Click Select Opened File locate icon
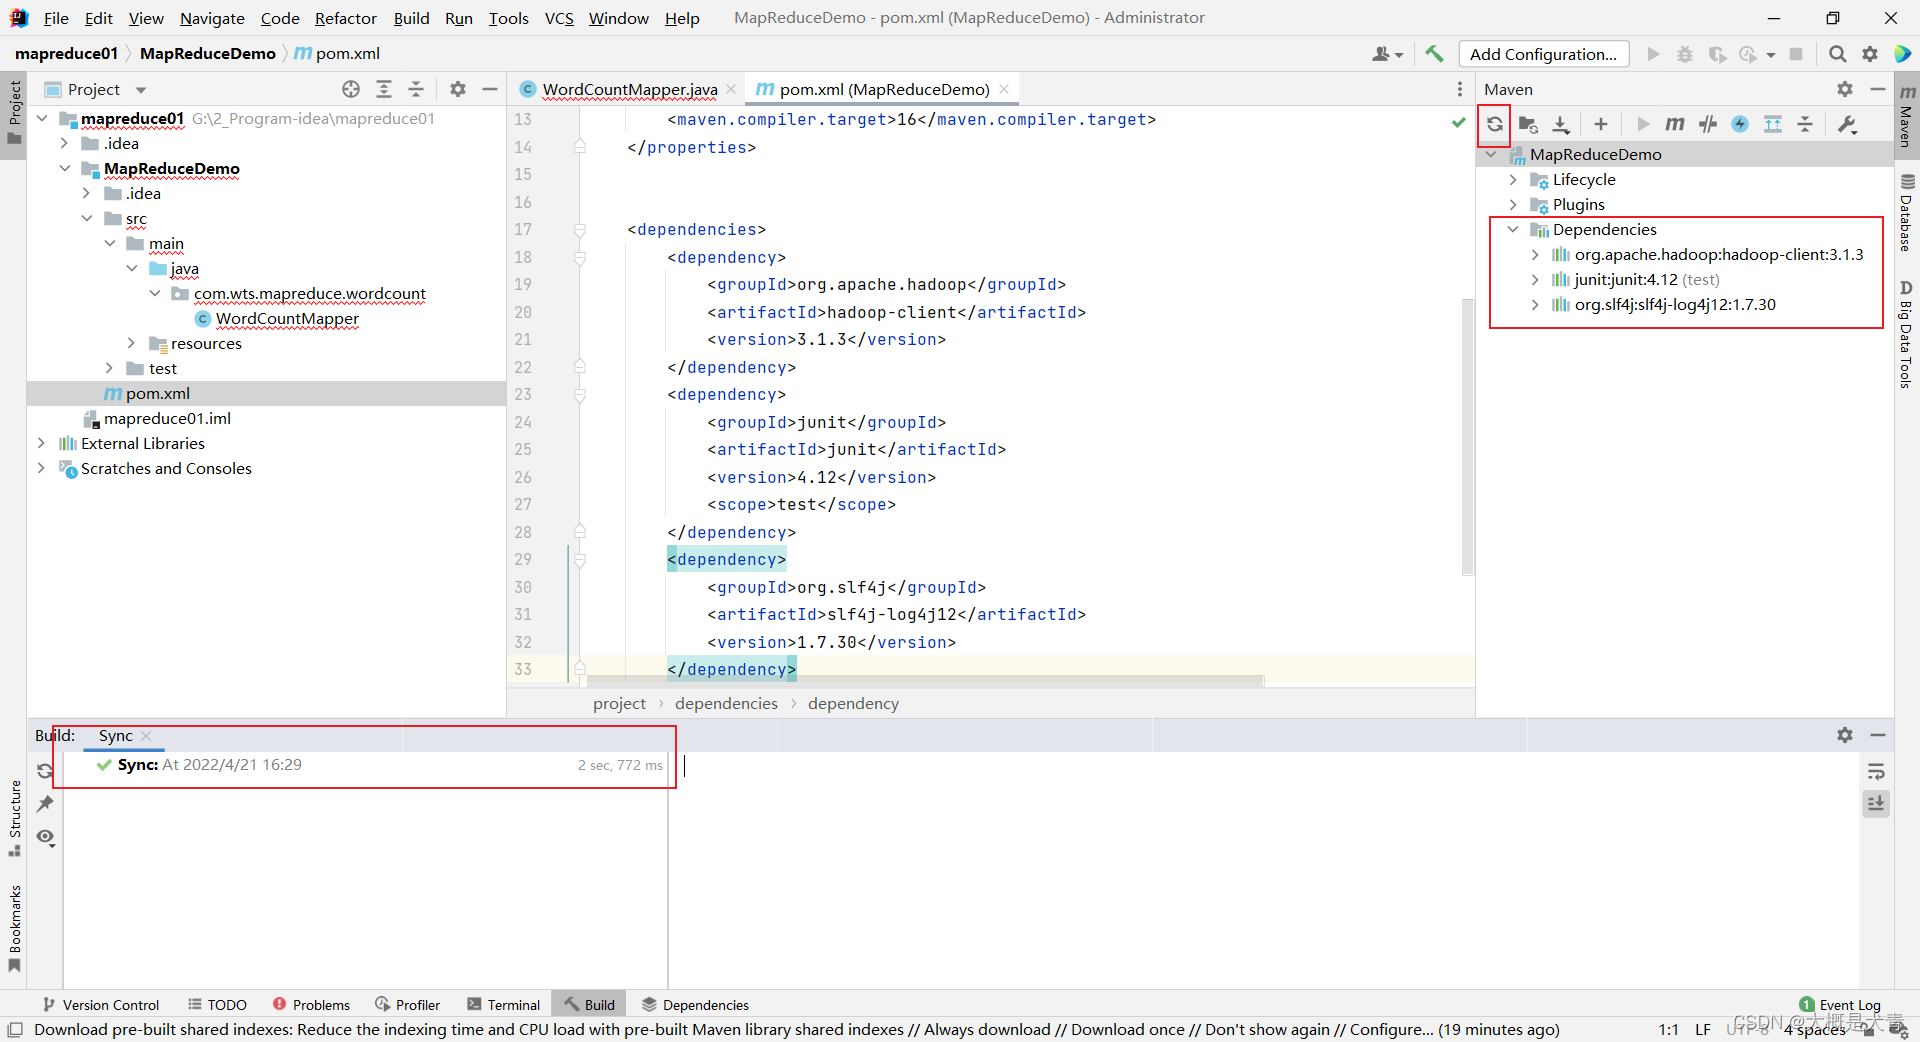This screenshot has height=1042, width=1920. (351, 89)
